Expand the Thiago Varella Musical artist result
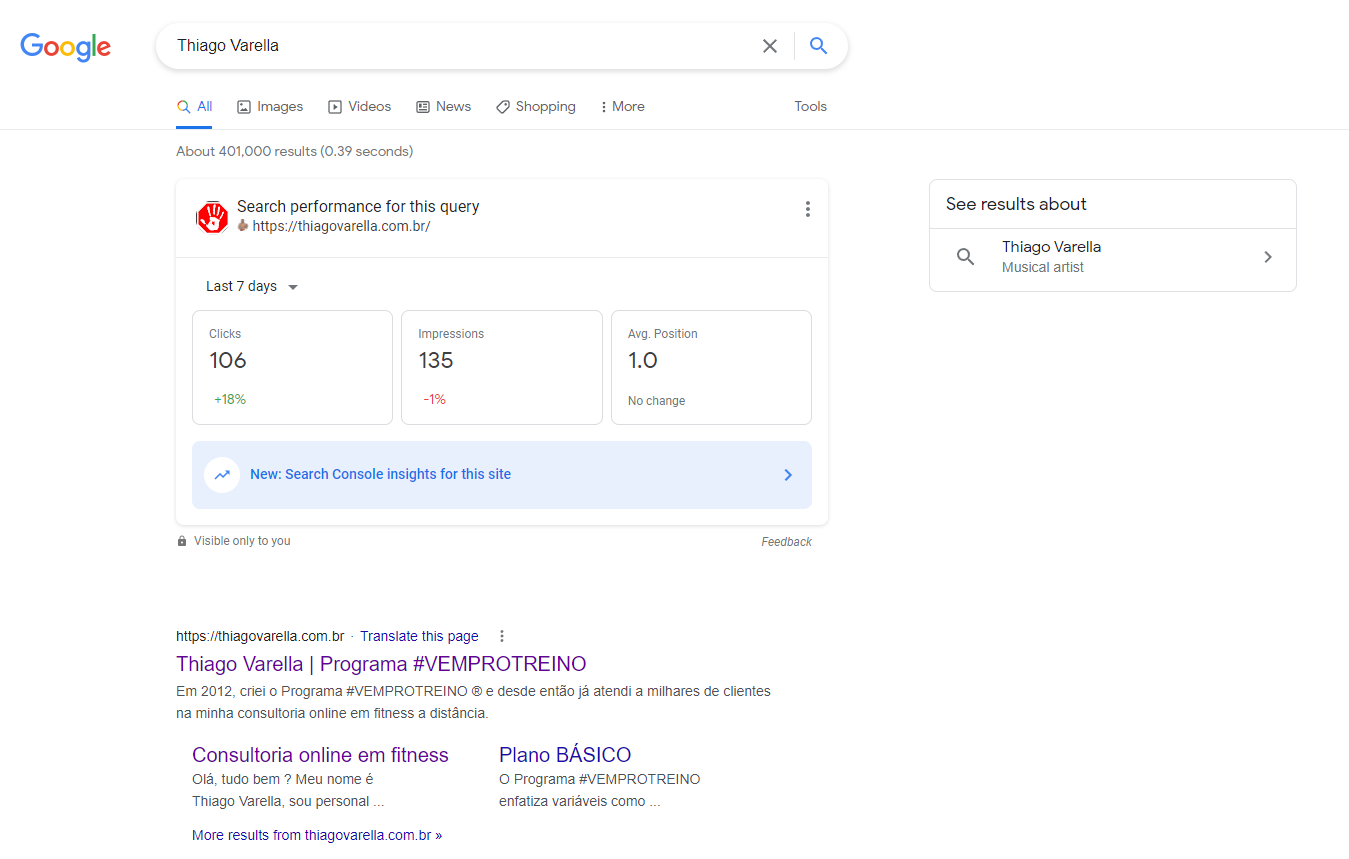Screen dimensions: 1349x859 1267,257
